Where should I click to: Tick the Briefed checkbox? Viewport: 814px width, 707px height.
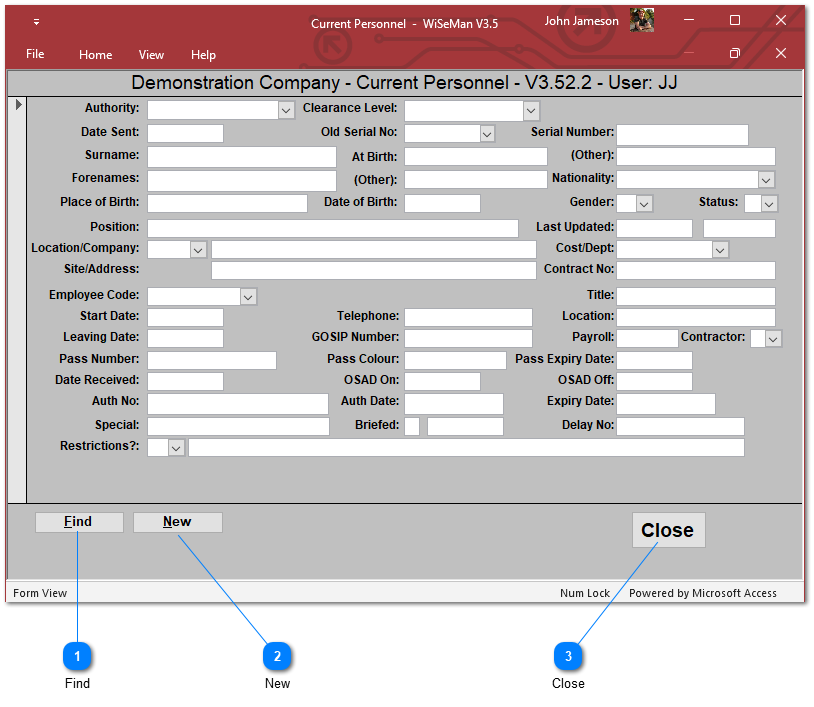pos(412,426)
